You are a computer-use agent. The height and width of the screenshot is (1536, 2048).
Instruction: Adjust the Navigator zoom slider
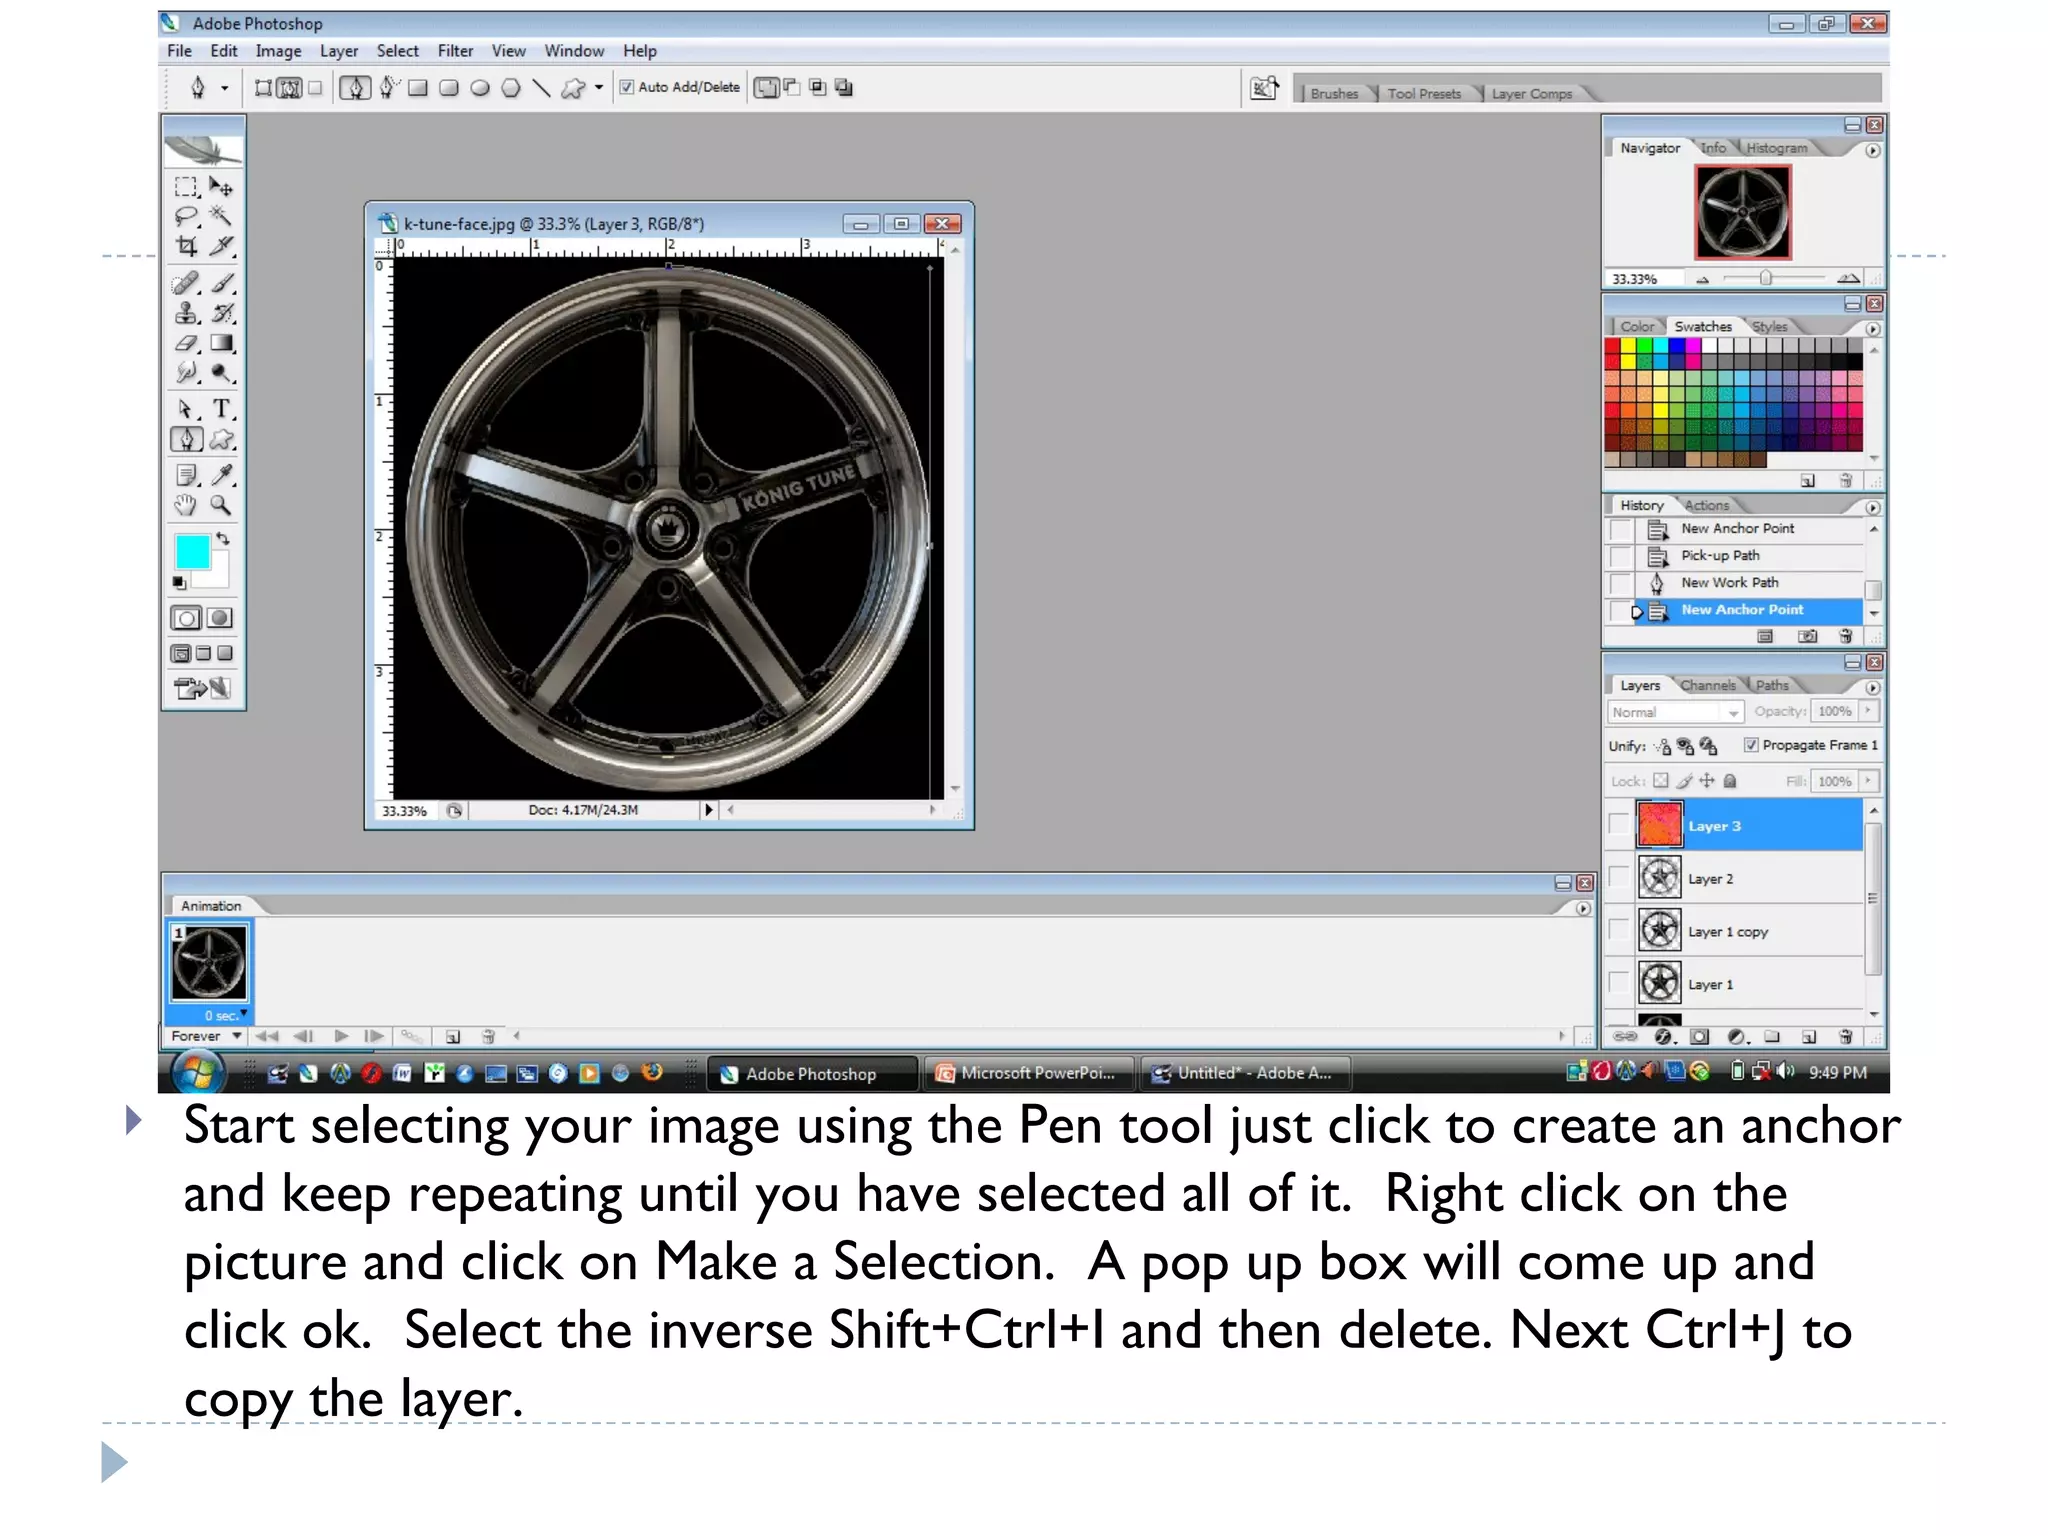[1766, 279]
